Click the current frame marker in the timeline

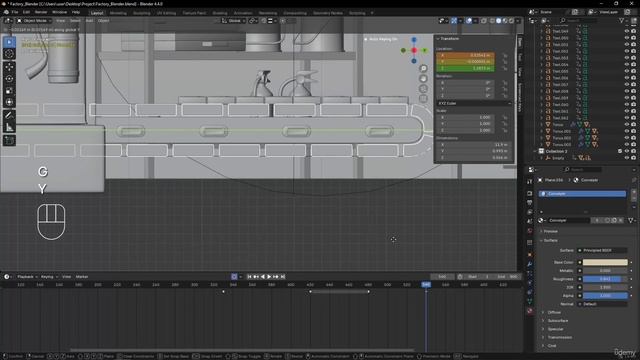(x=426, y=284)
